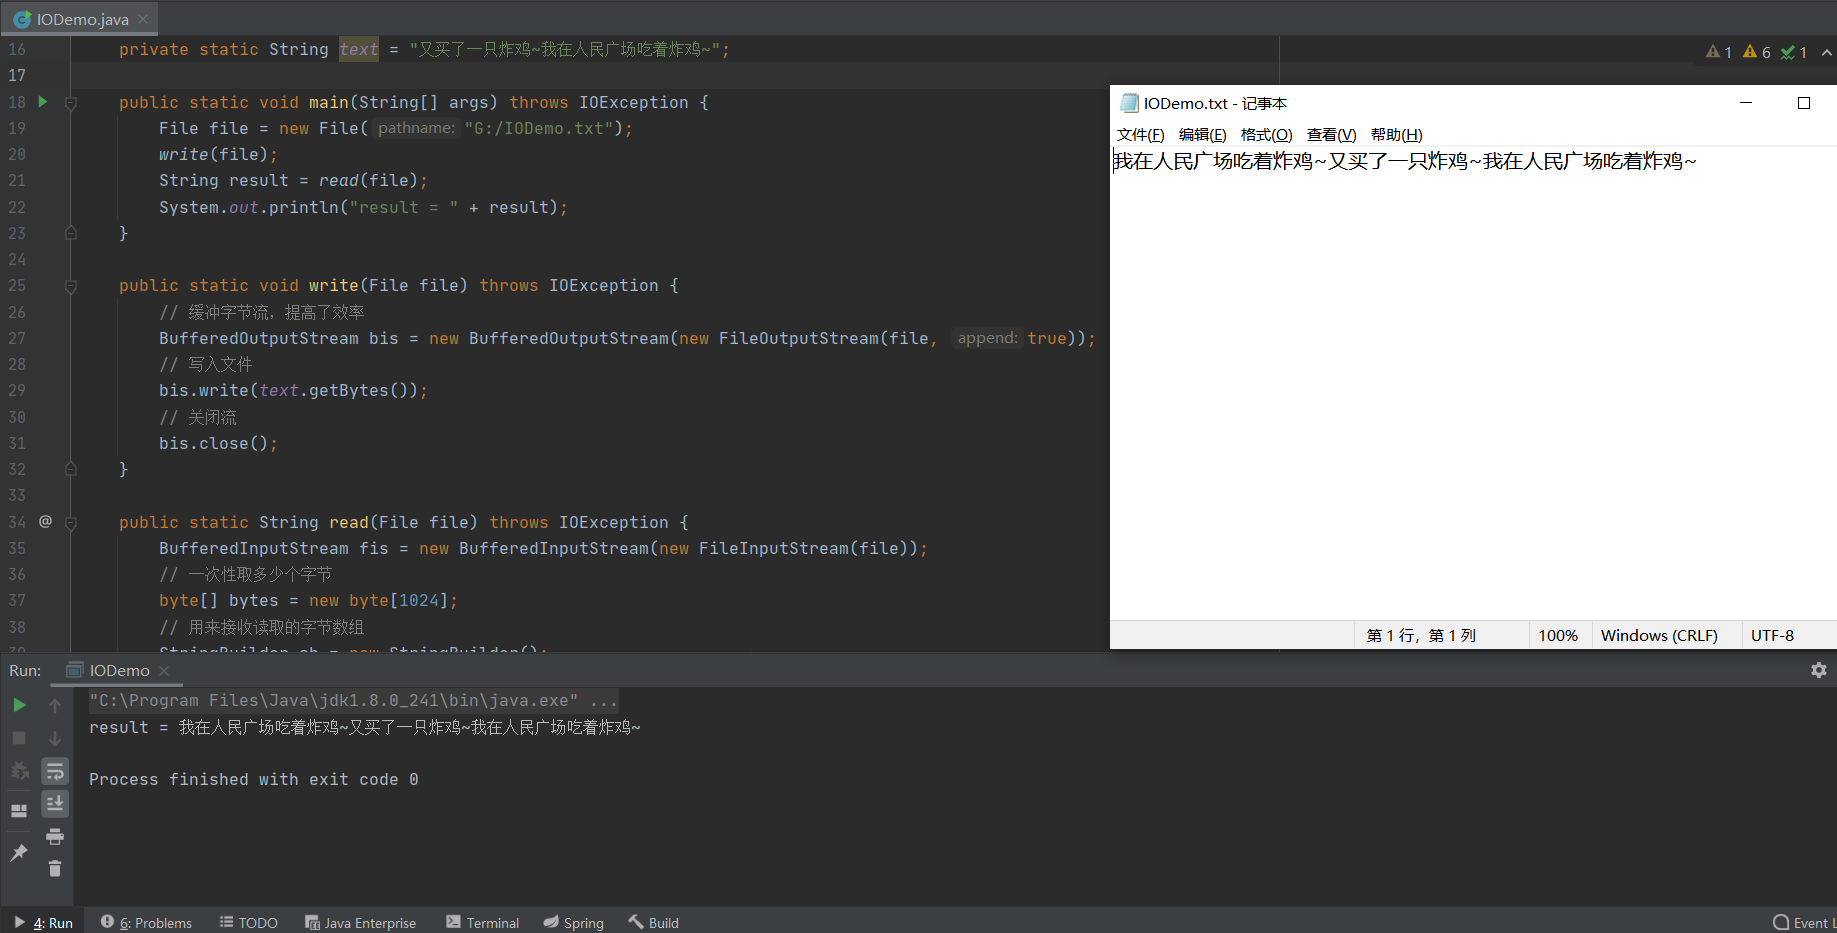Open the Java Enterprise tool window

click(x=360, y=922)
